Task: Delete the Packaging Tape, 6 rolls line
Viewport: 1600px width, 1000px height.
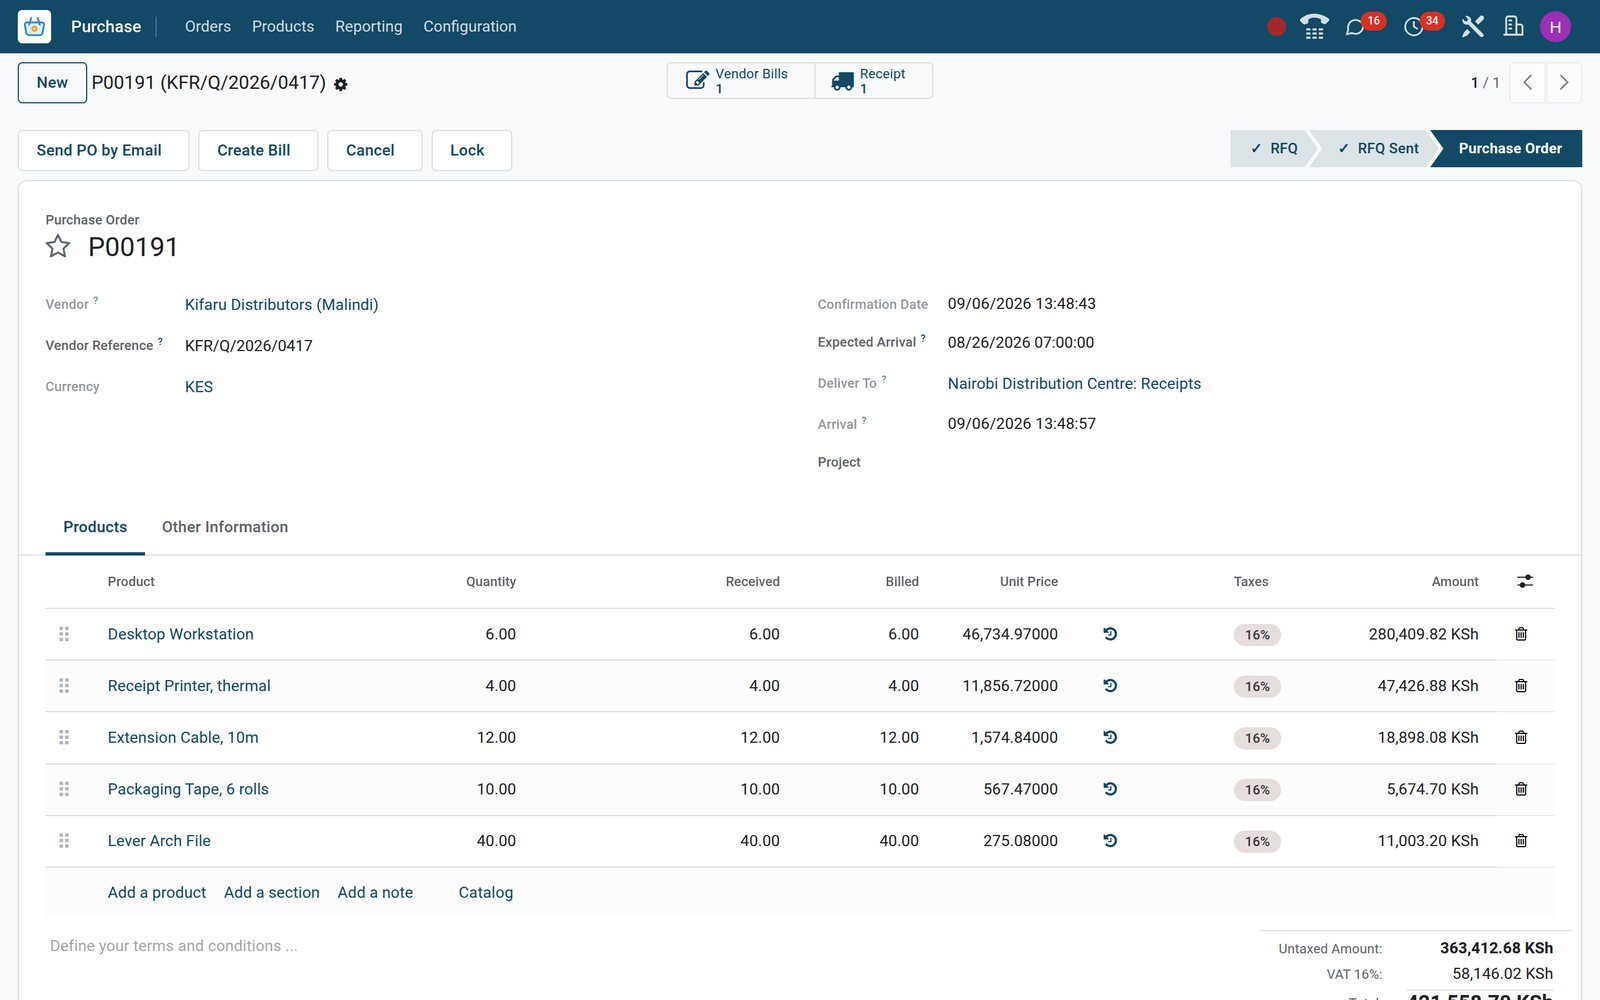Action: [x=1521, y=789]
